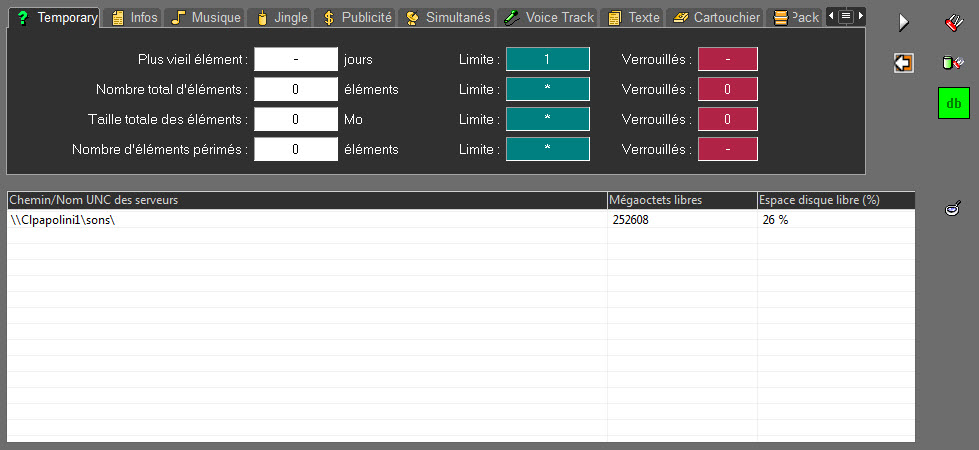Image resolution: width=979 pixels, height=450 pixels.
Task: Click the Plus vieil élément Limite field
Action: coord(548,59)
